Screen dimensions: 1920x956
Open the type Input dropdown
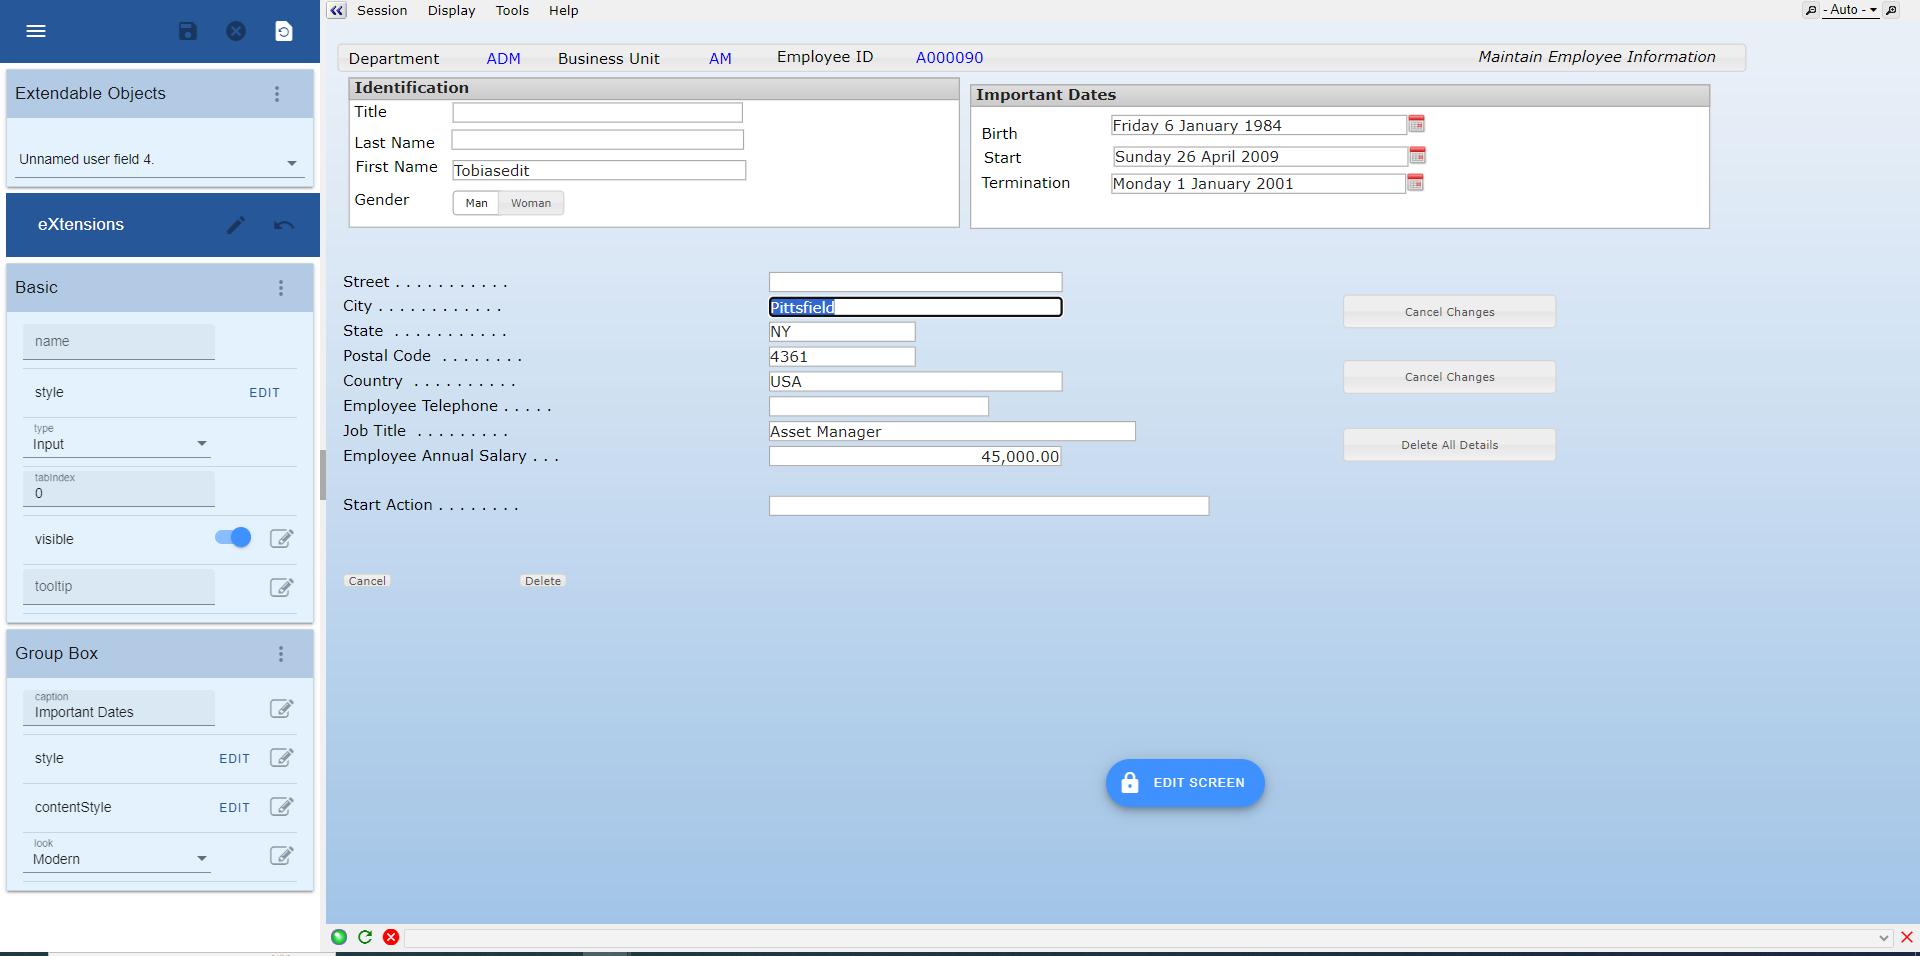pyautogui.click(x=201, y=444)
